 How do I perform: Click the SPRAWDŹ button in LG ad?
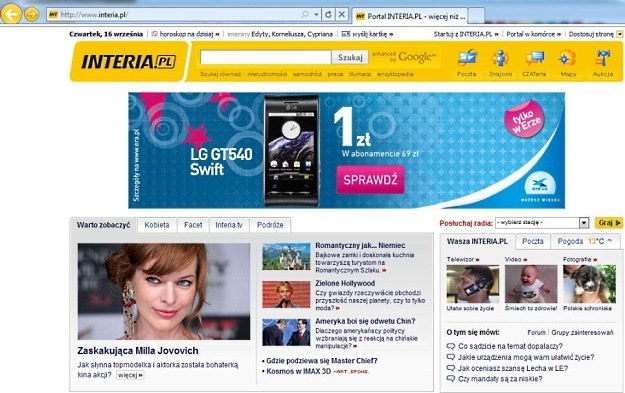coord(370,180)
